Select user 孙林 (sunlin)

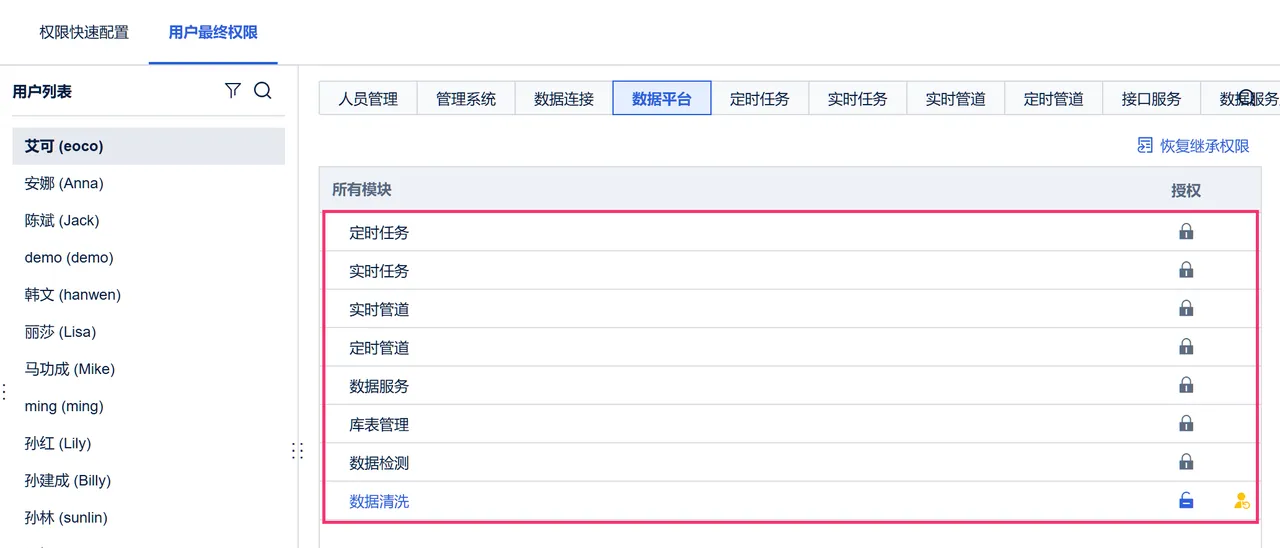[149, 517]
